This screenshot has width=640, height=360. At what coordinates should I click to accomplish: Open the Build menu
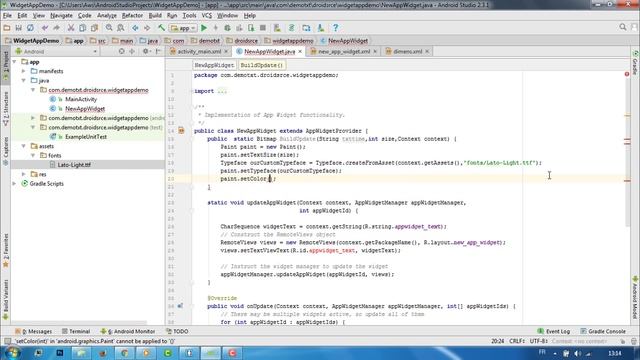[155, 16]
